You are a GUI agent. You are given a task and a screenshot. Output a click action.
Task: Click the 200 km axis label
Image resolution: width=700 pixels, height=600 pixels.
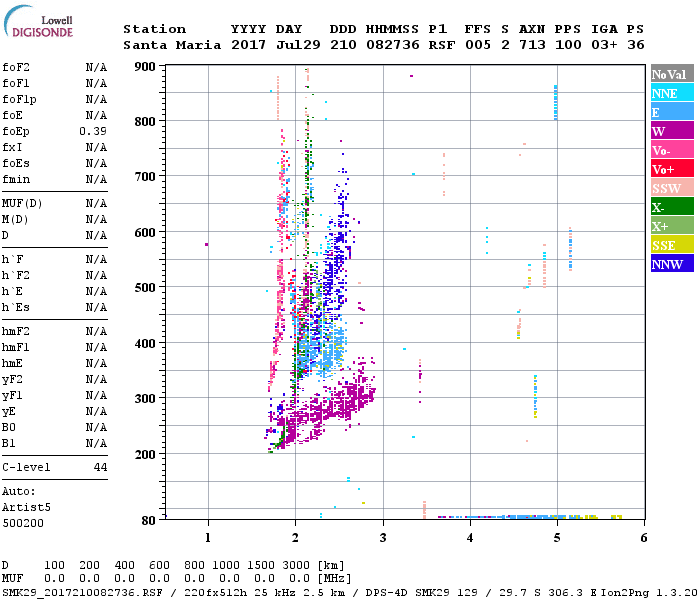pyautogui.click(x=145, y=455)
